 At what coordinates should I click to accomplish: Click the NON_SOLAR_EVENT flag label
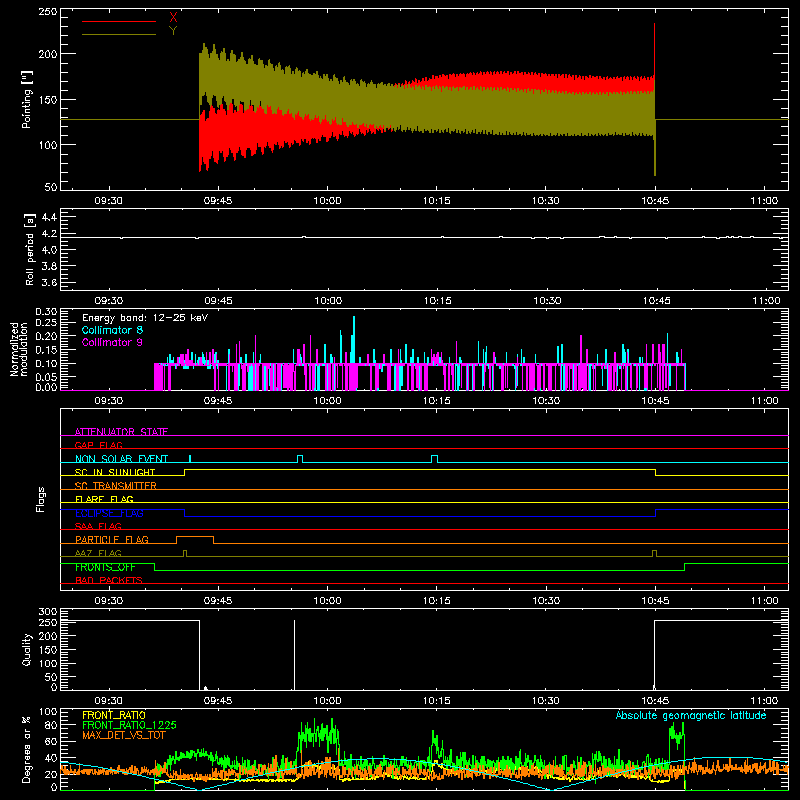(121, 459)
